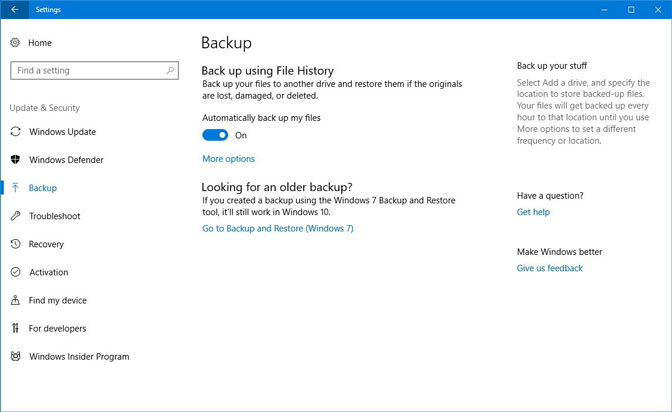Click the search magnifier icon
672x412 pixels.
[x=170, y=70]
